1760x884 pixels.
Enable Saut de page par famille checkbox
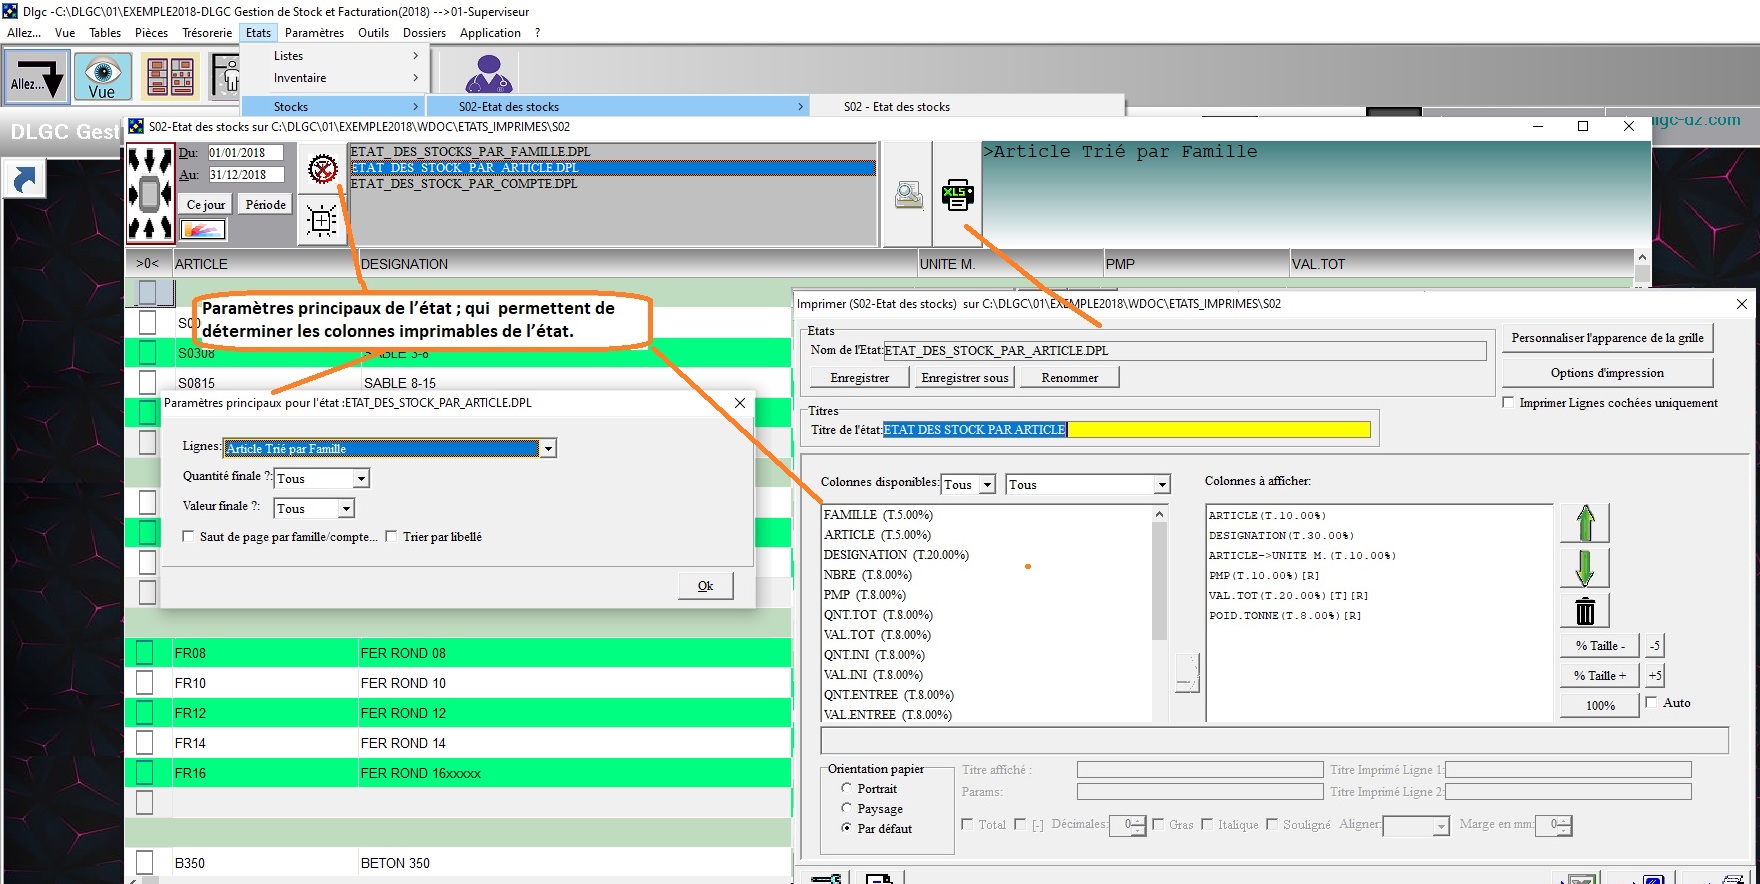pyautogui.click(x=188, y=537)
